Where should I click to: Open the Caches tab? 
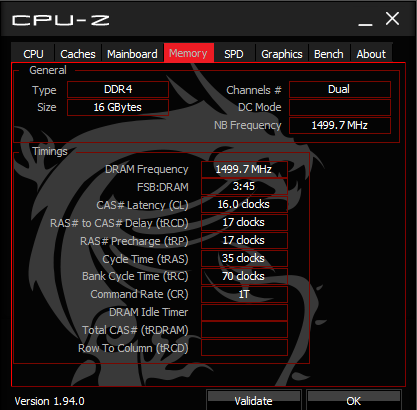78,54
